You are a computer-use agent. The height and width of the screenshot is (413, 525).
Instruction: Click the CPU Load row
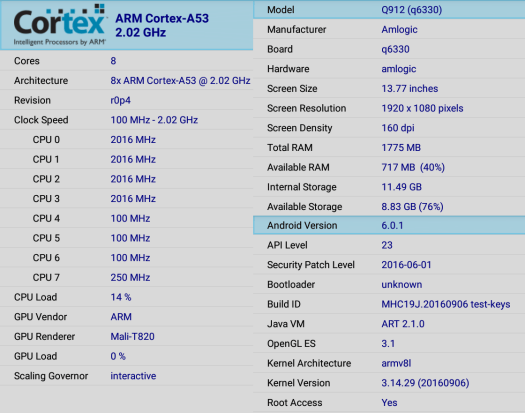coord(127,297)
